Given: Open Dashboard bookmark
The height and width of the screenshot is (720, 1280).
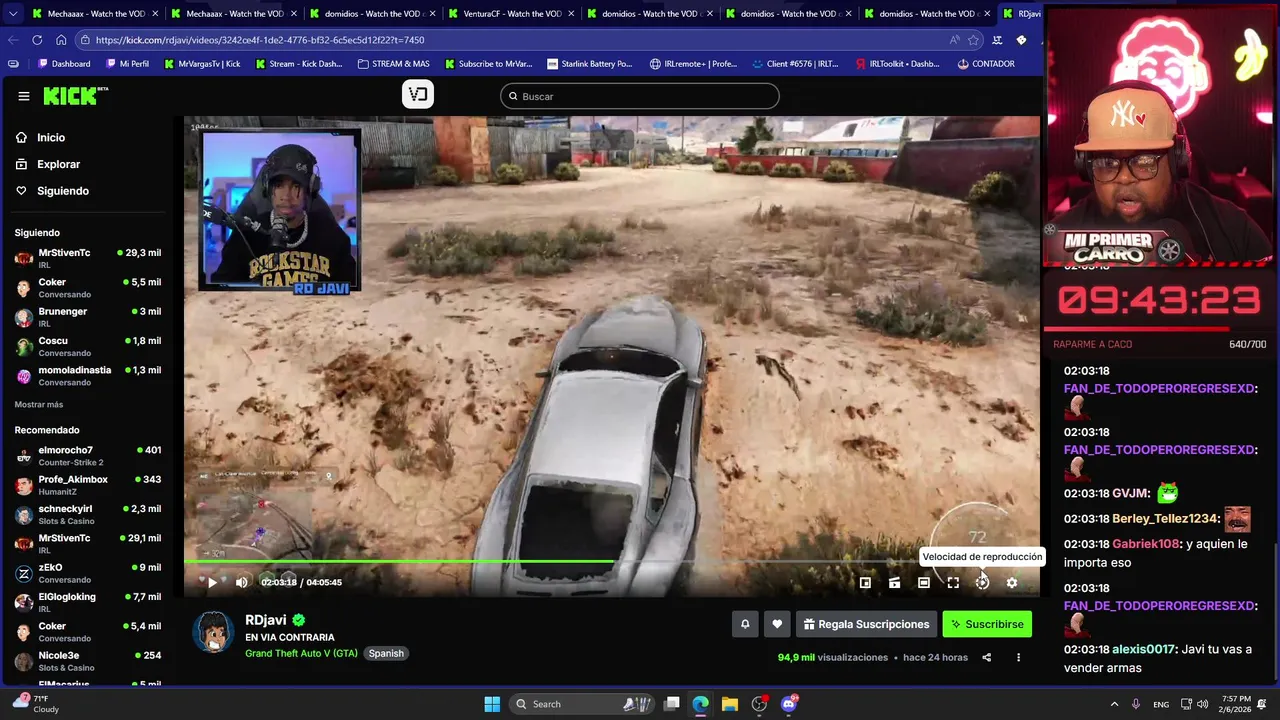Looking at the screenshot, I should point(65,64).
